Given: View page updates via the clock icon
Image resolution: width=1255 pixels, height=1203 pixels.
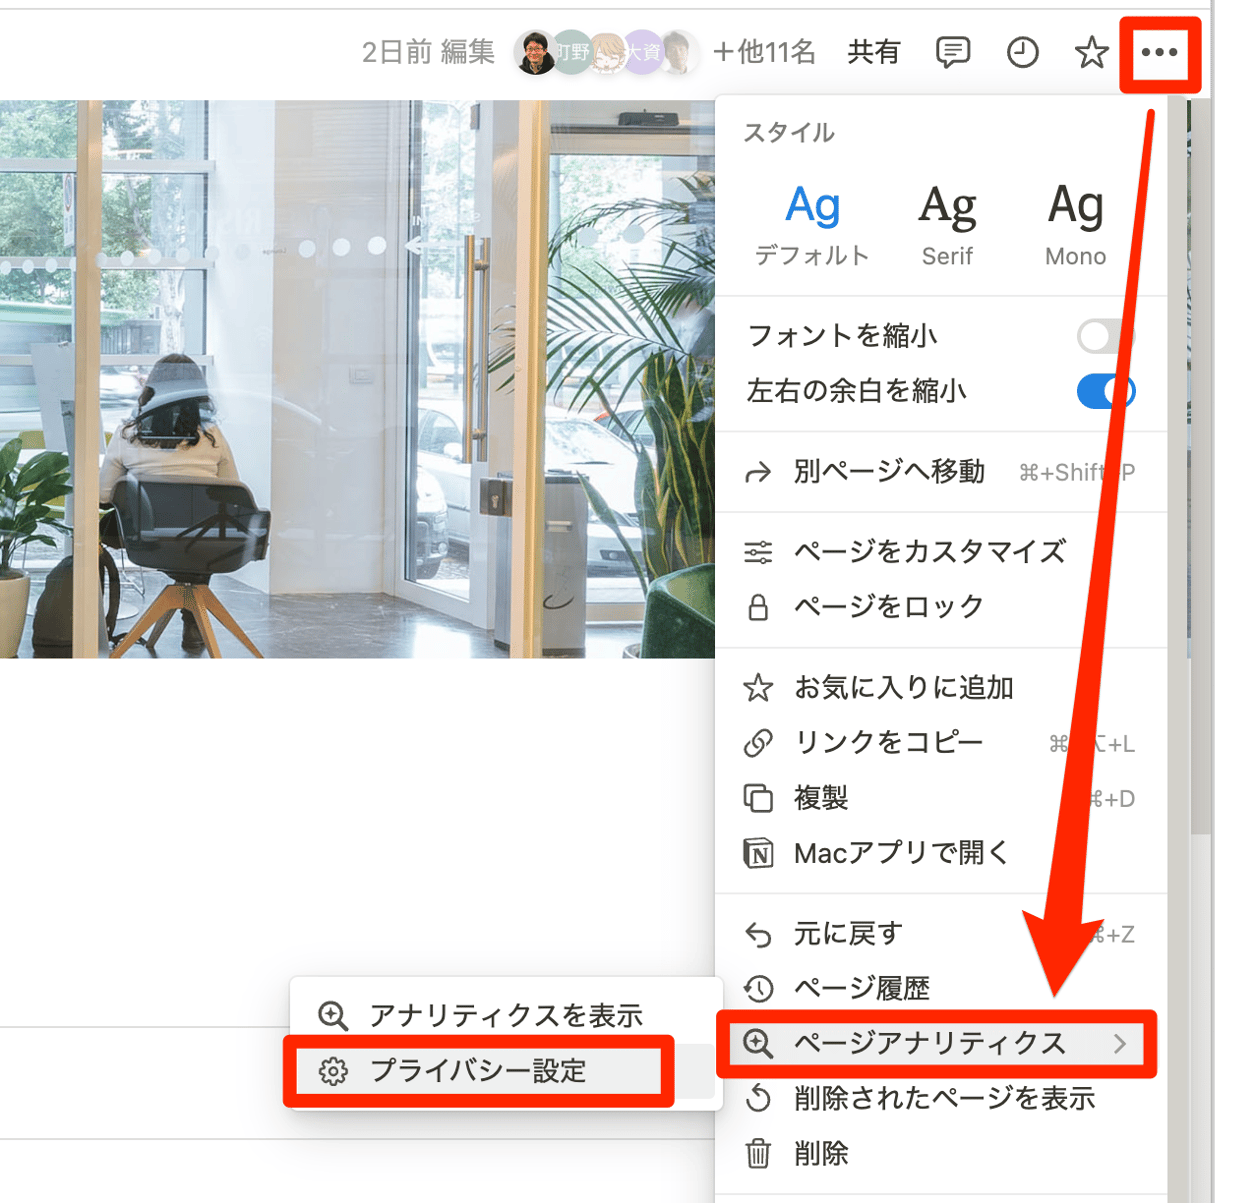Looking at the screenshot, I should 1022,53.
